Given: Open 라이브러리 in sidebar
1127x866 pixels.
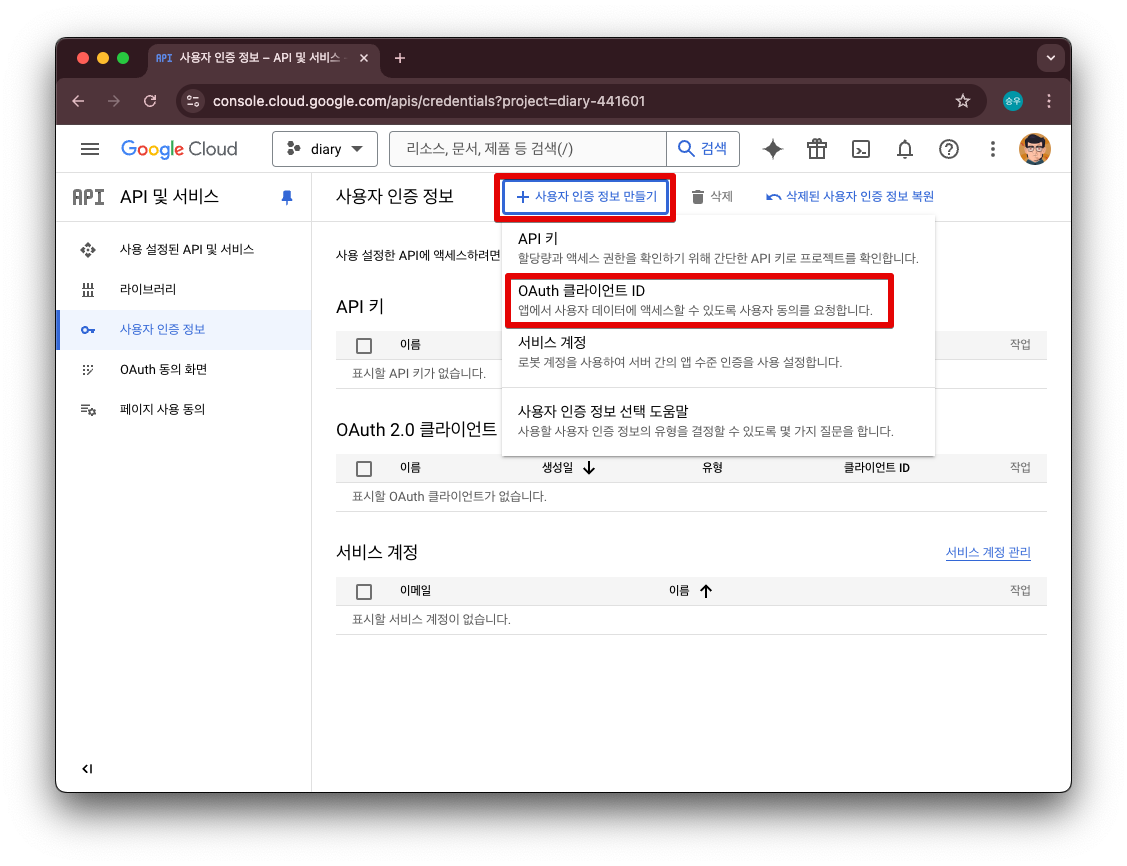Looking at the screenshot, I should (x=185, y=289).
